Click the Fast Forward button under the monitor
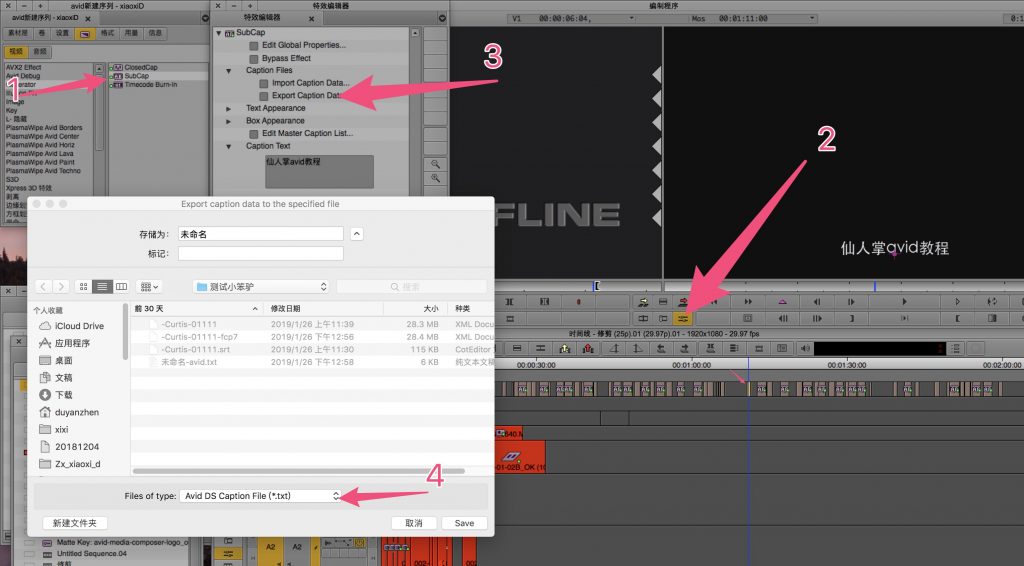 point(748,302)
